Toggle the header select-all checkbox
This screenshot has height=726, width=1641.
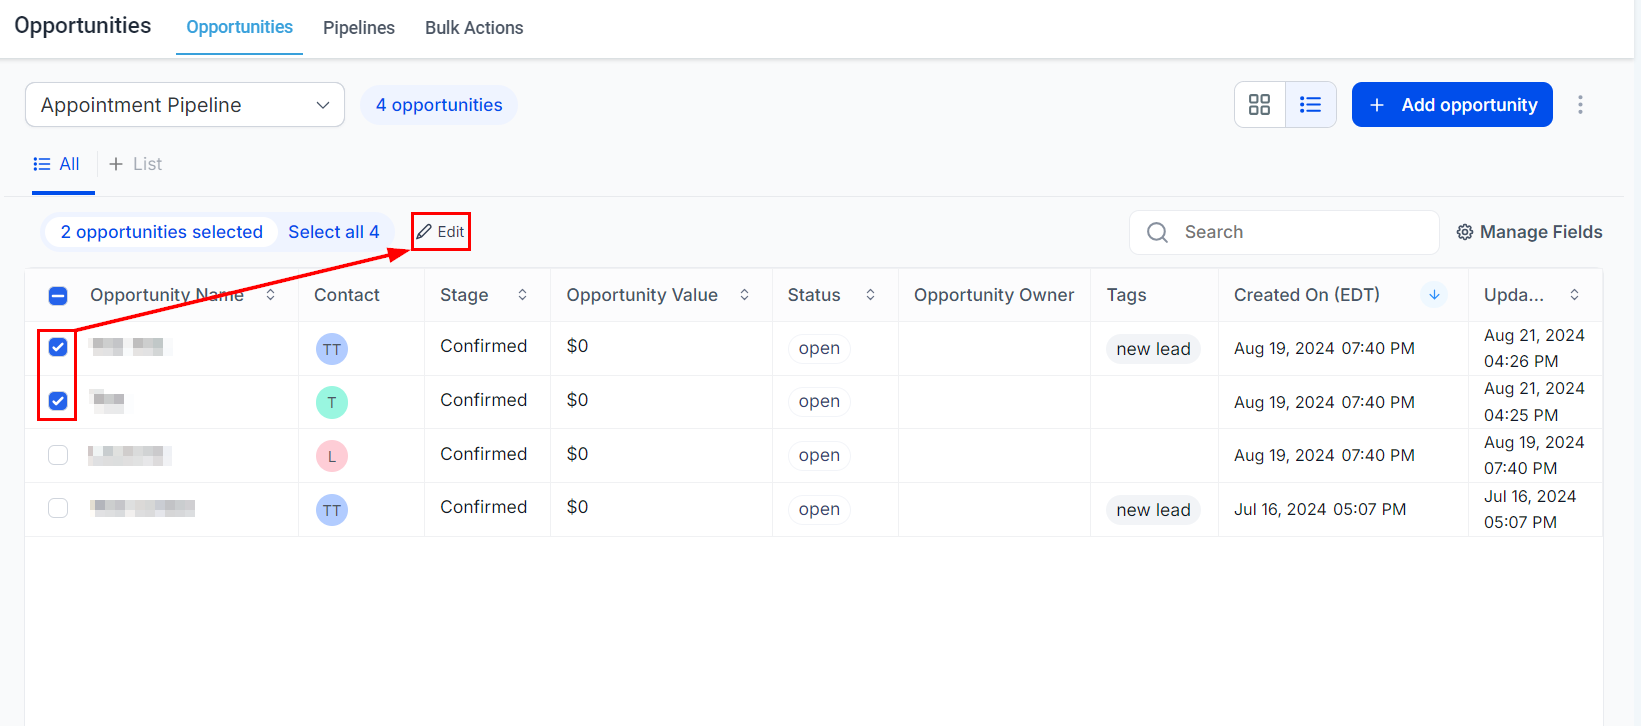[58, 296]
